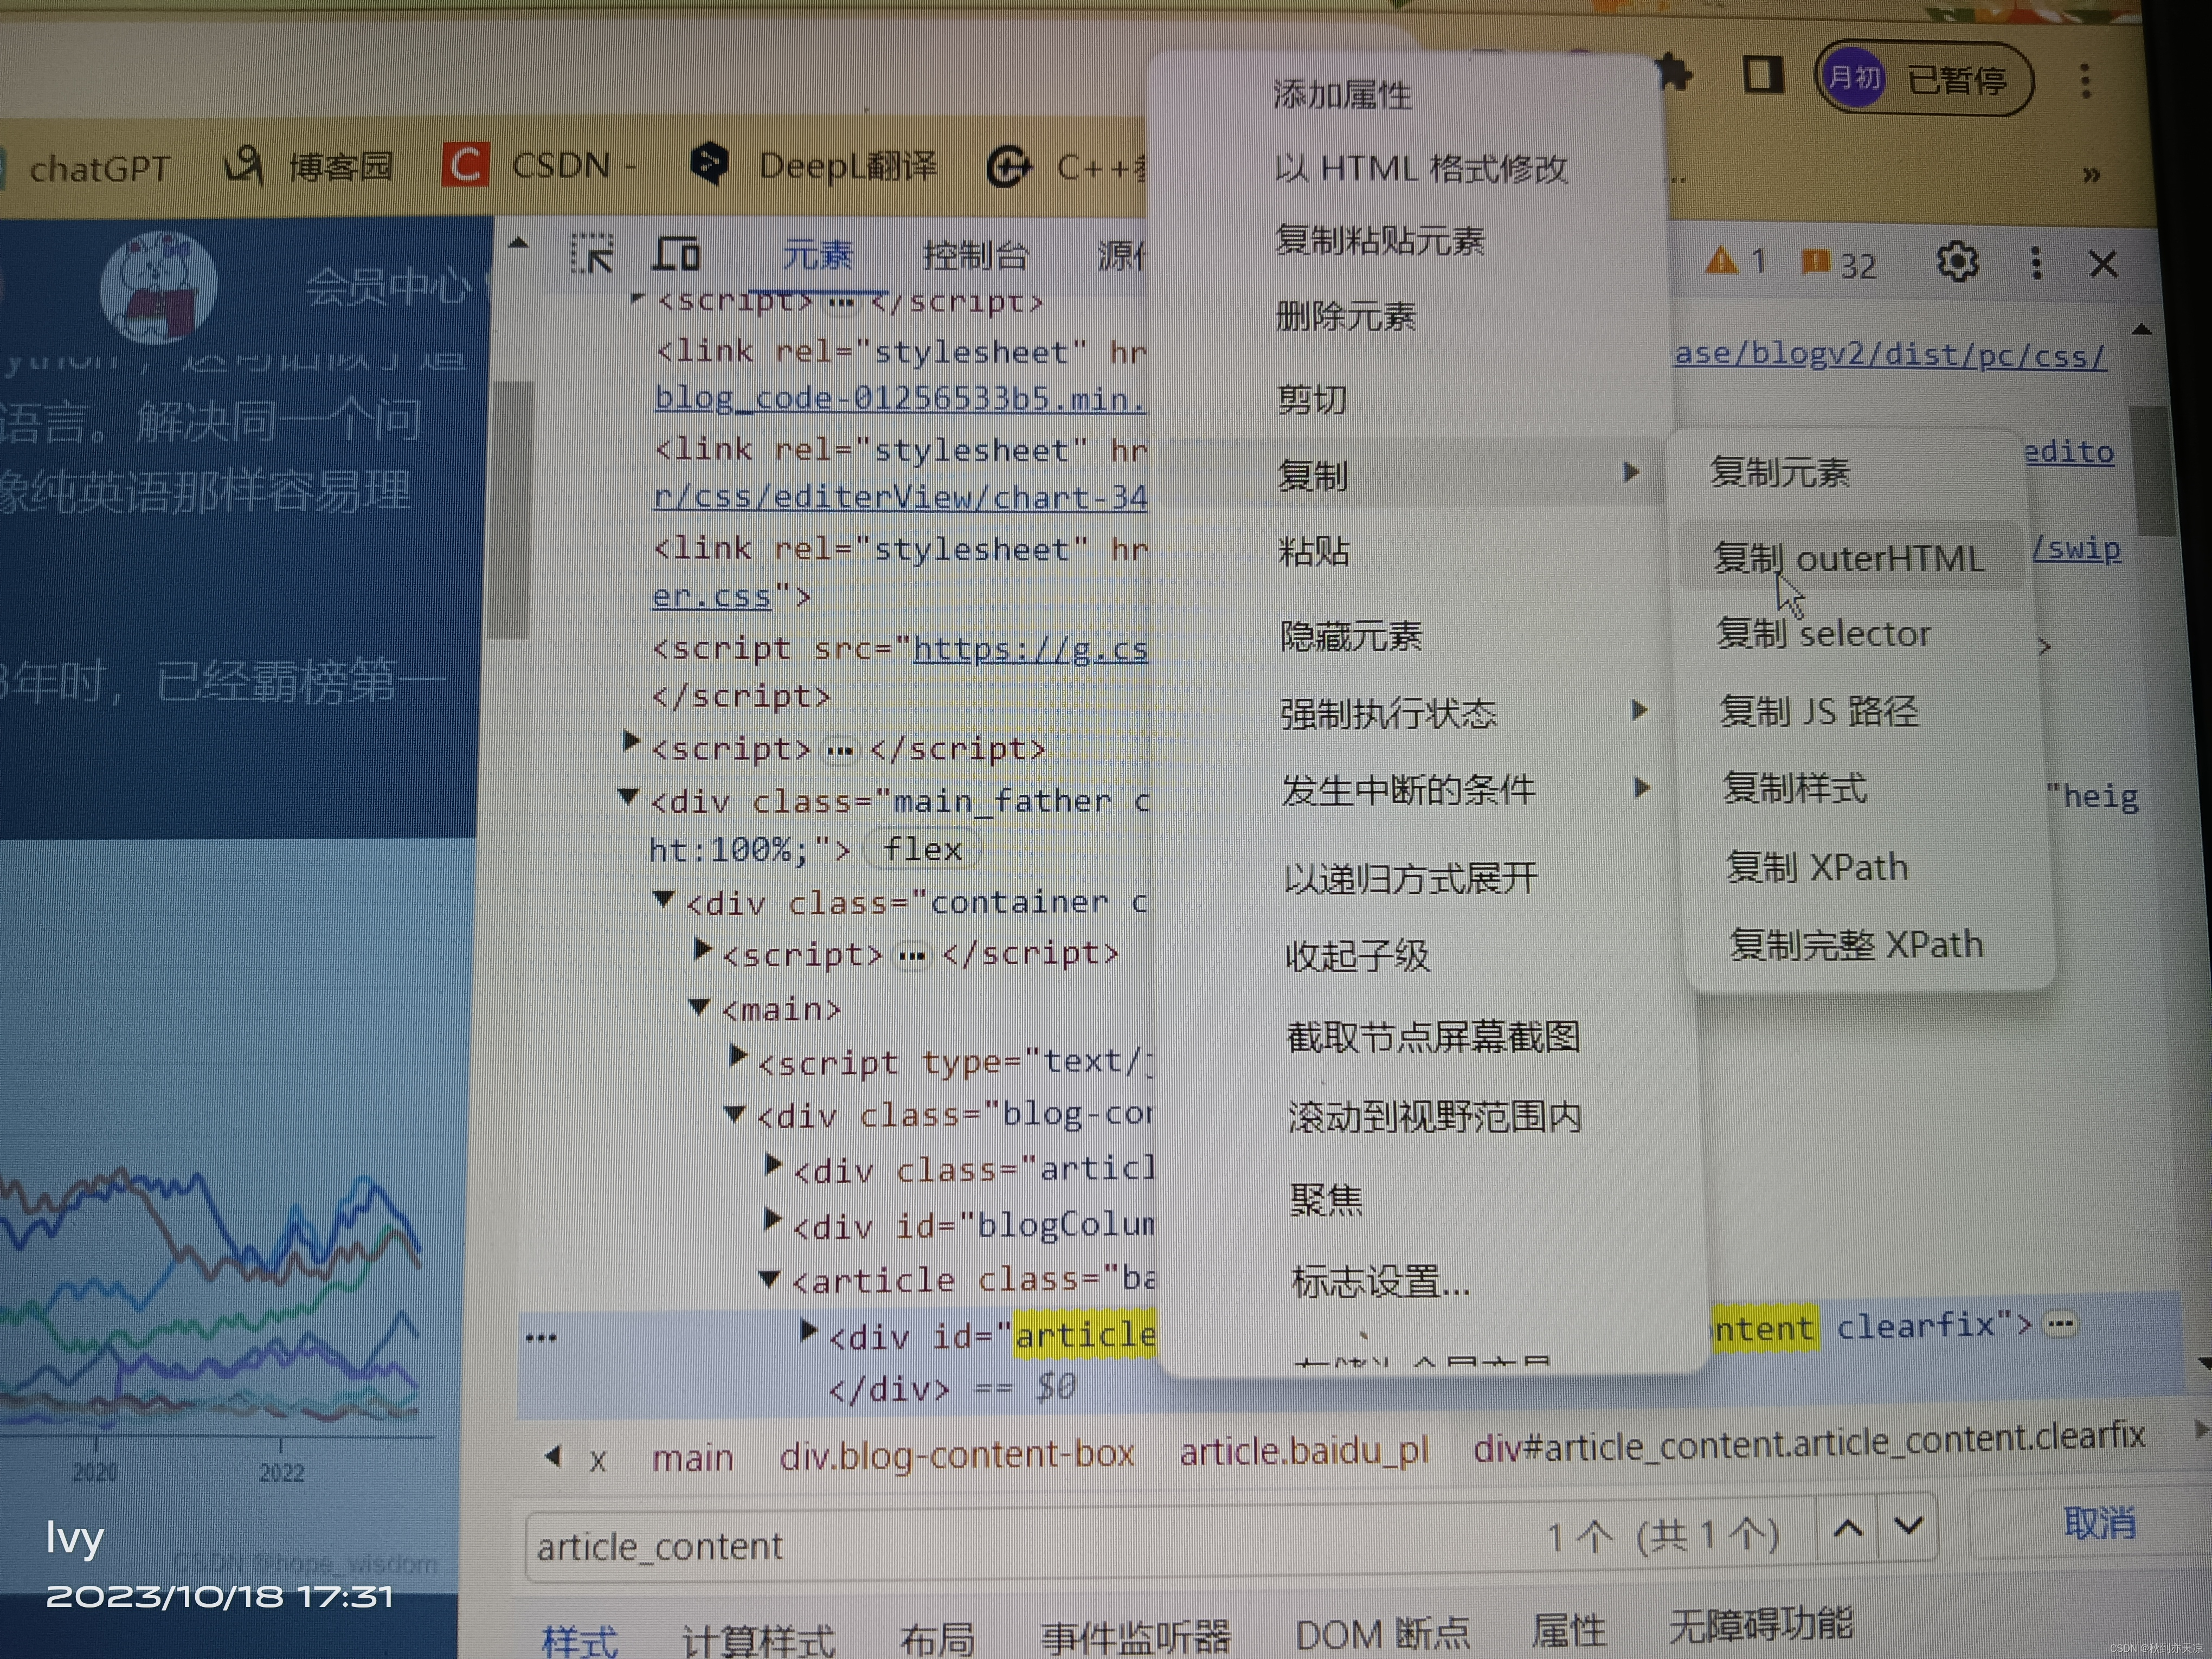Jump to previous search result with up arrow
This screenshot has width=2212, height=1659.
point(1848,1529)
